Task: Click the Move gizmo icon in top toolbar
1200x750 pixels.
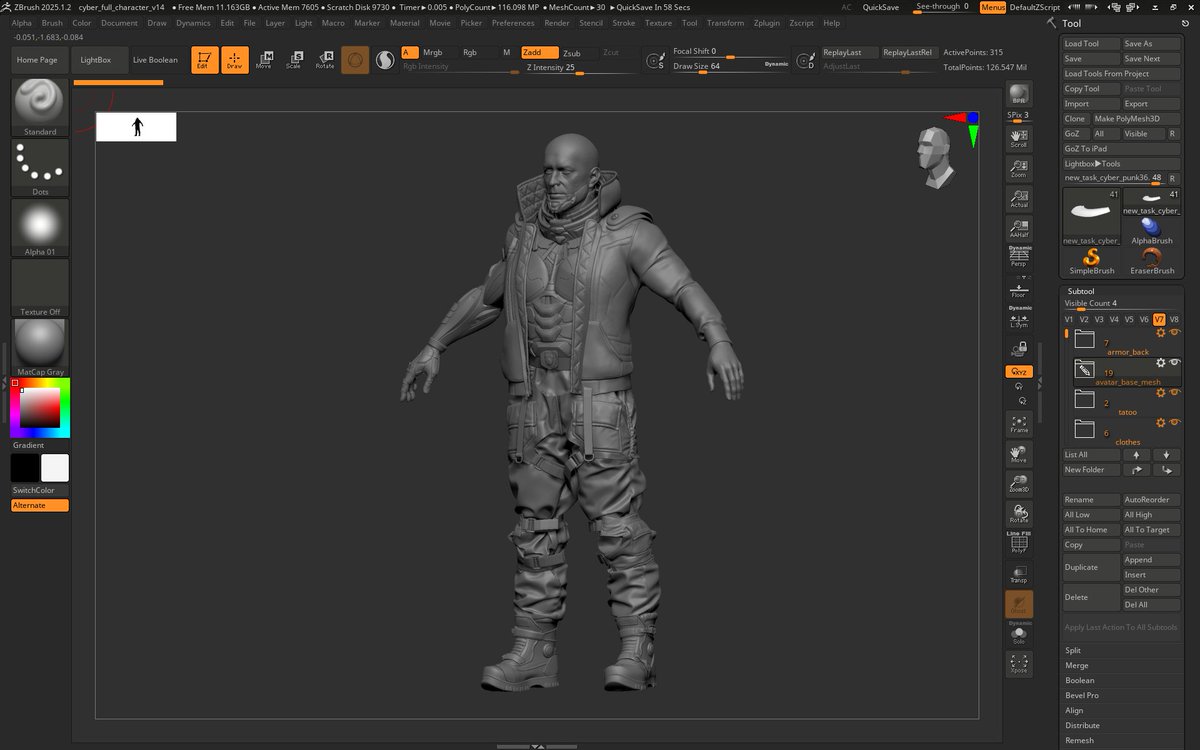Action: 264,59
